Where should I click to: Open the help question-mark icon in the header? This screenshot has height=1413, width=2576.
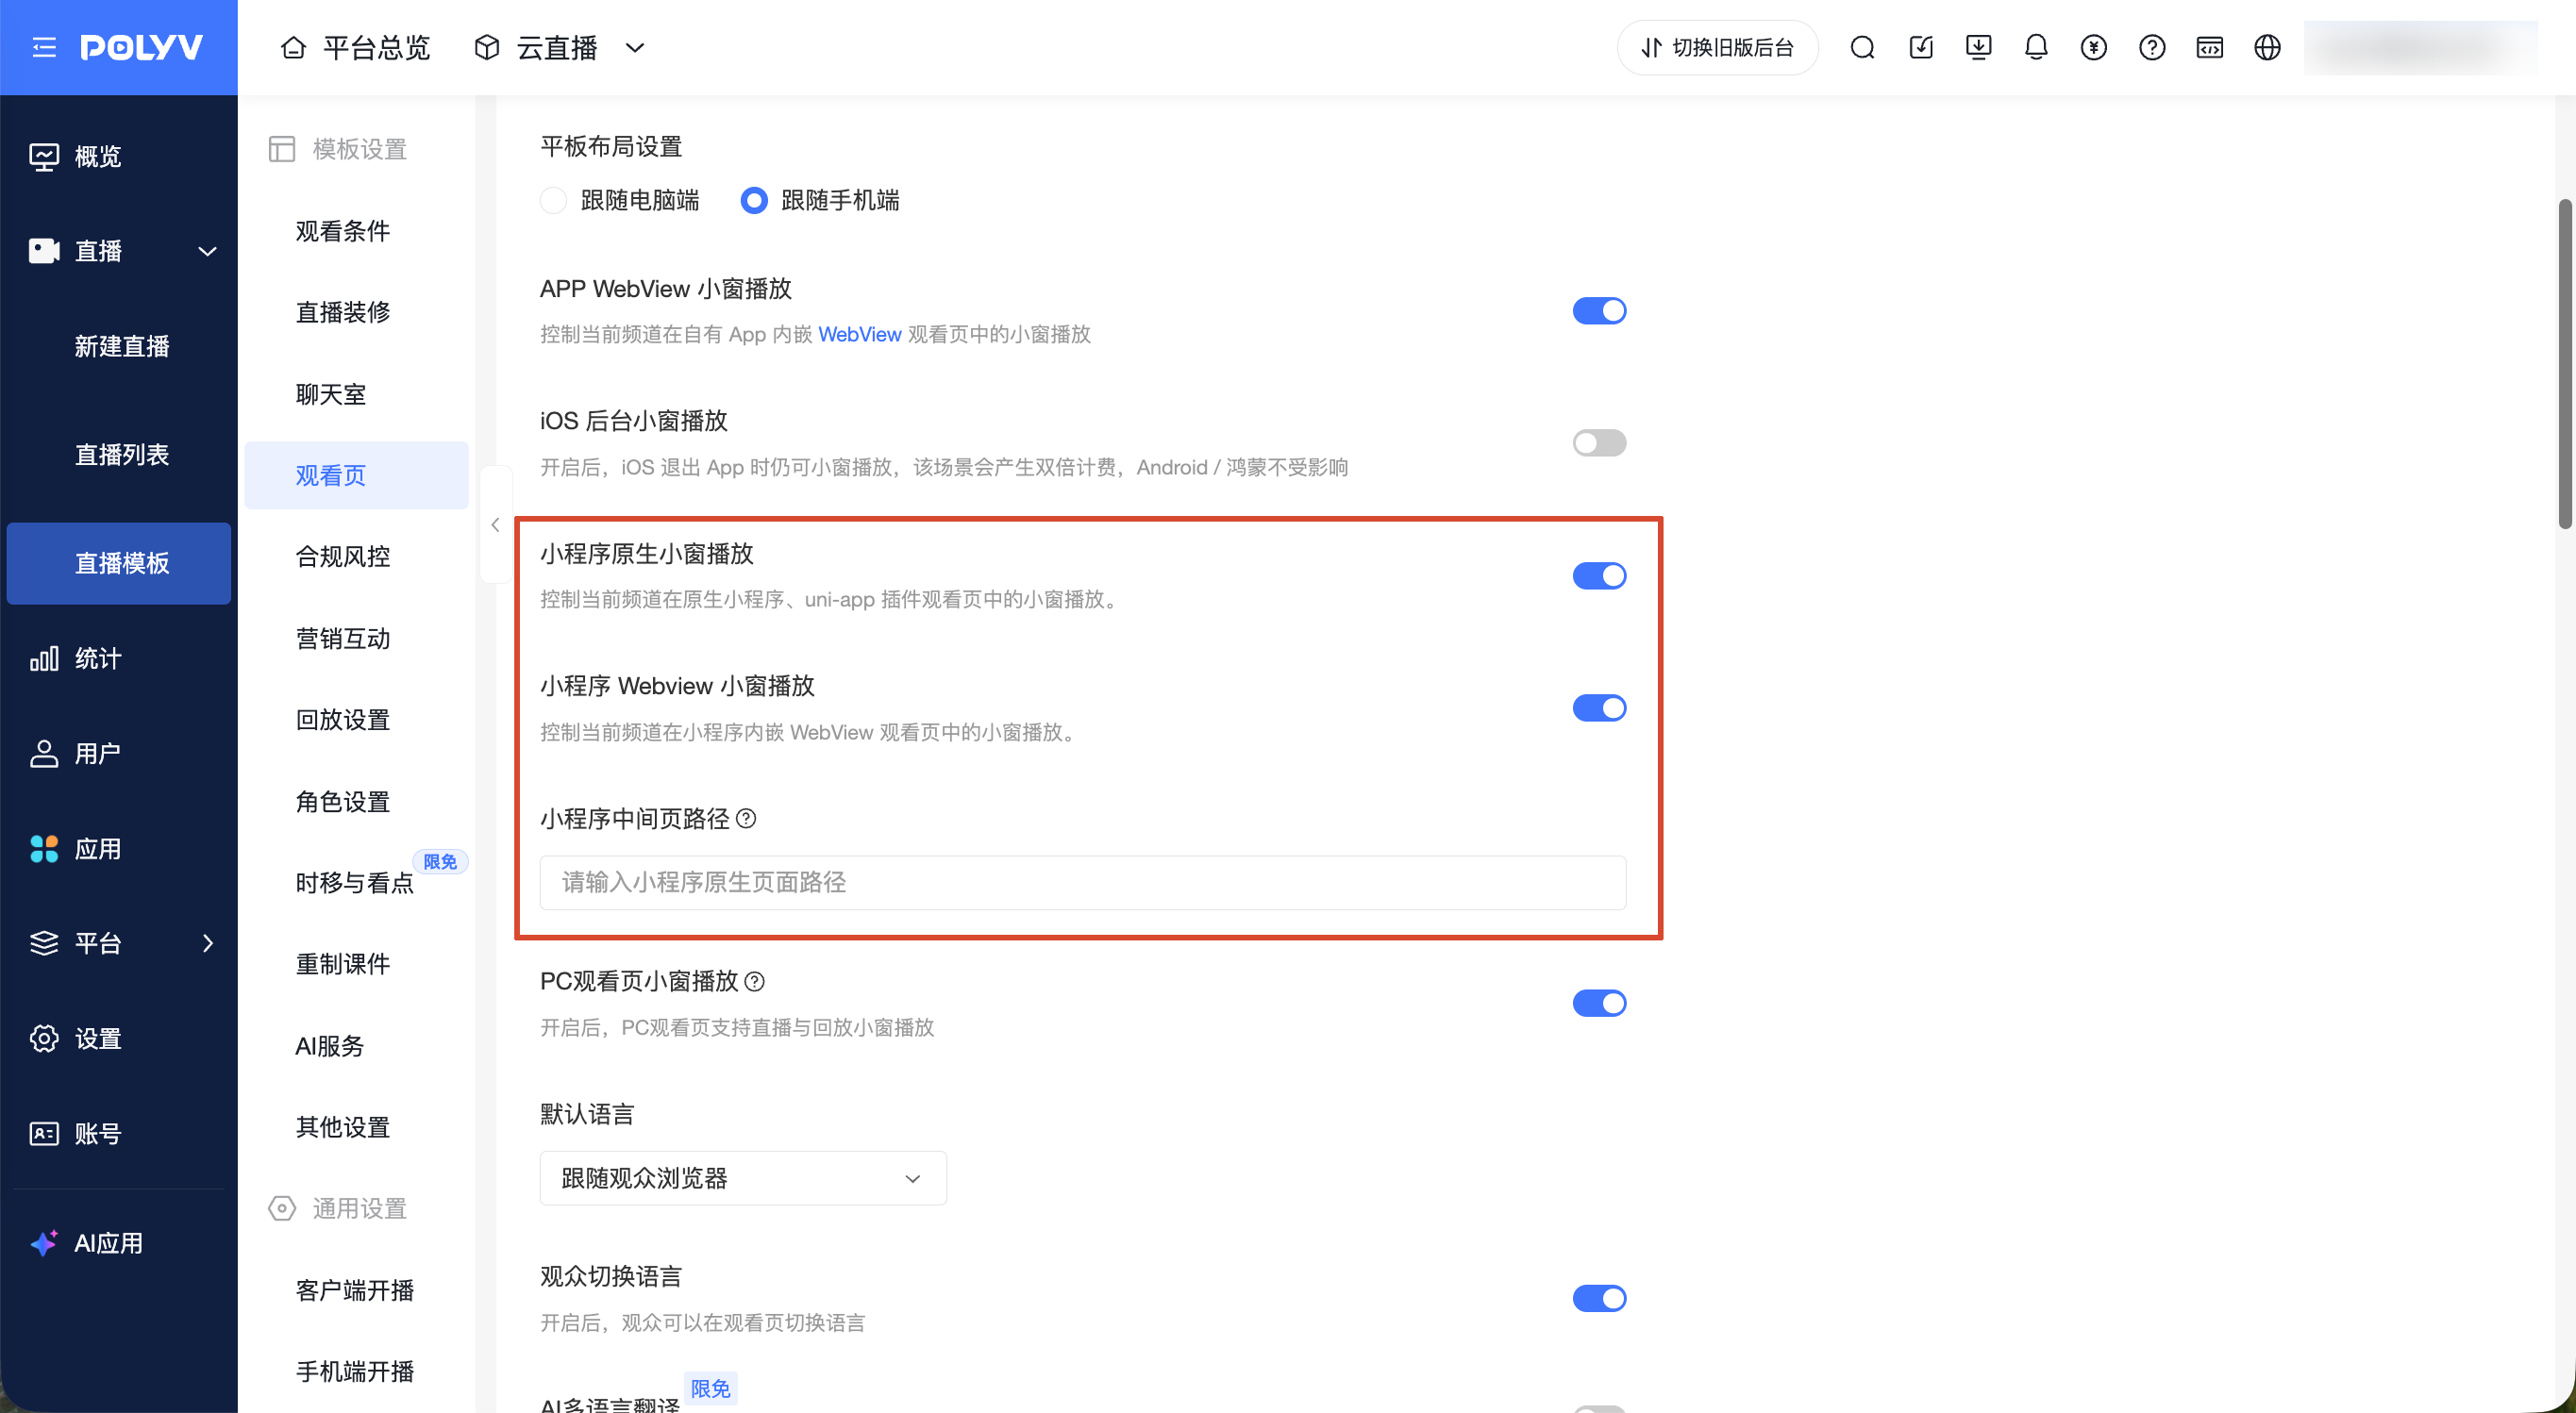2152,47
